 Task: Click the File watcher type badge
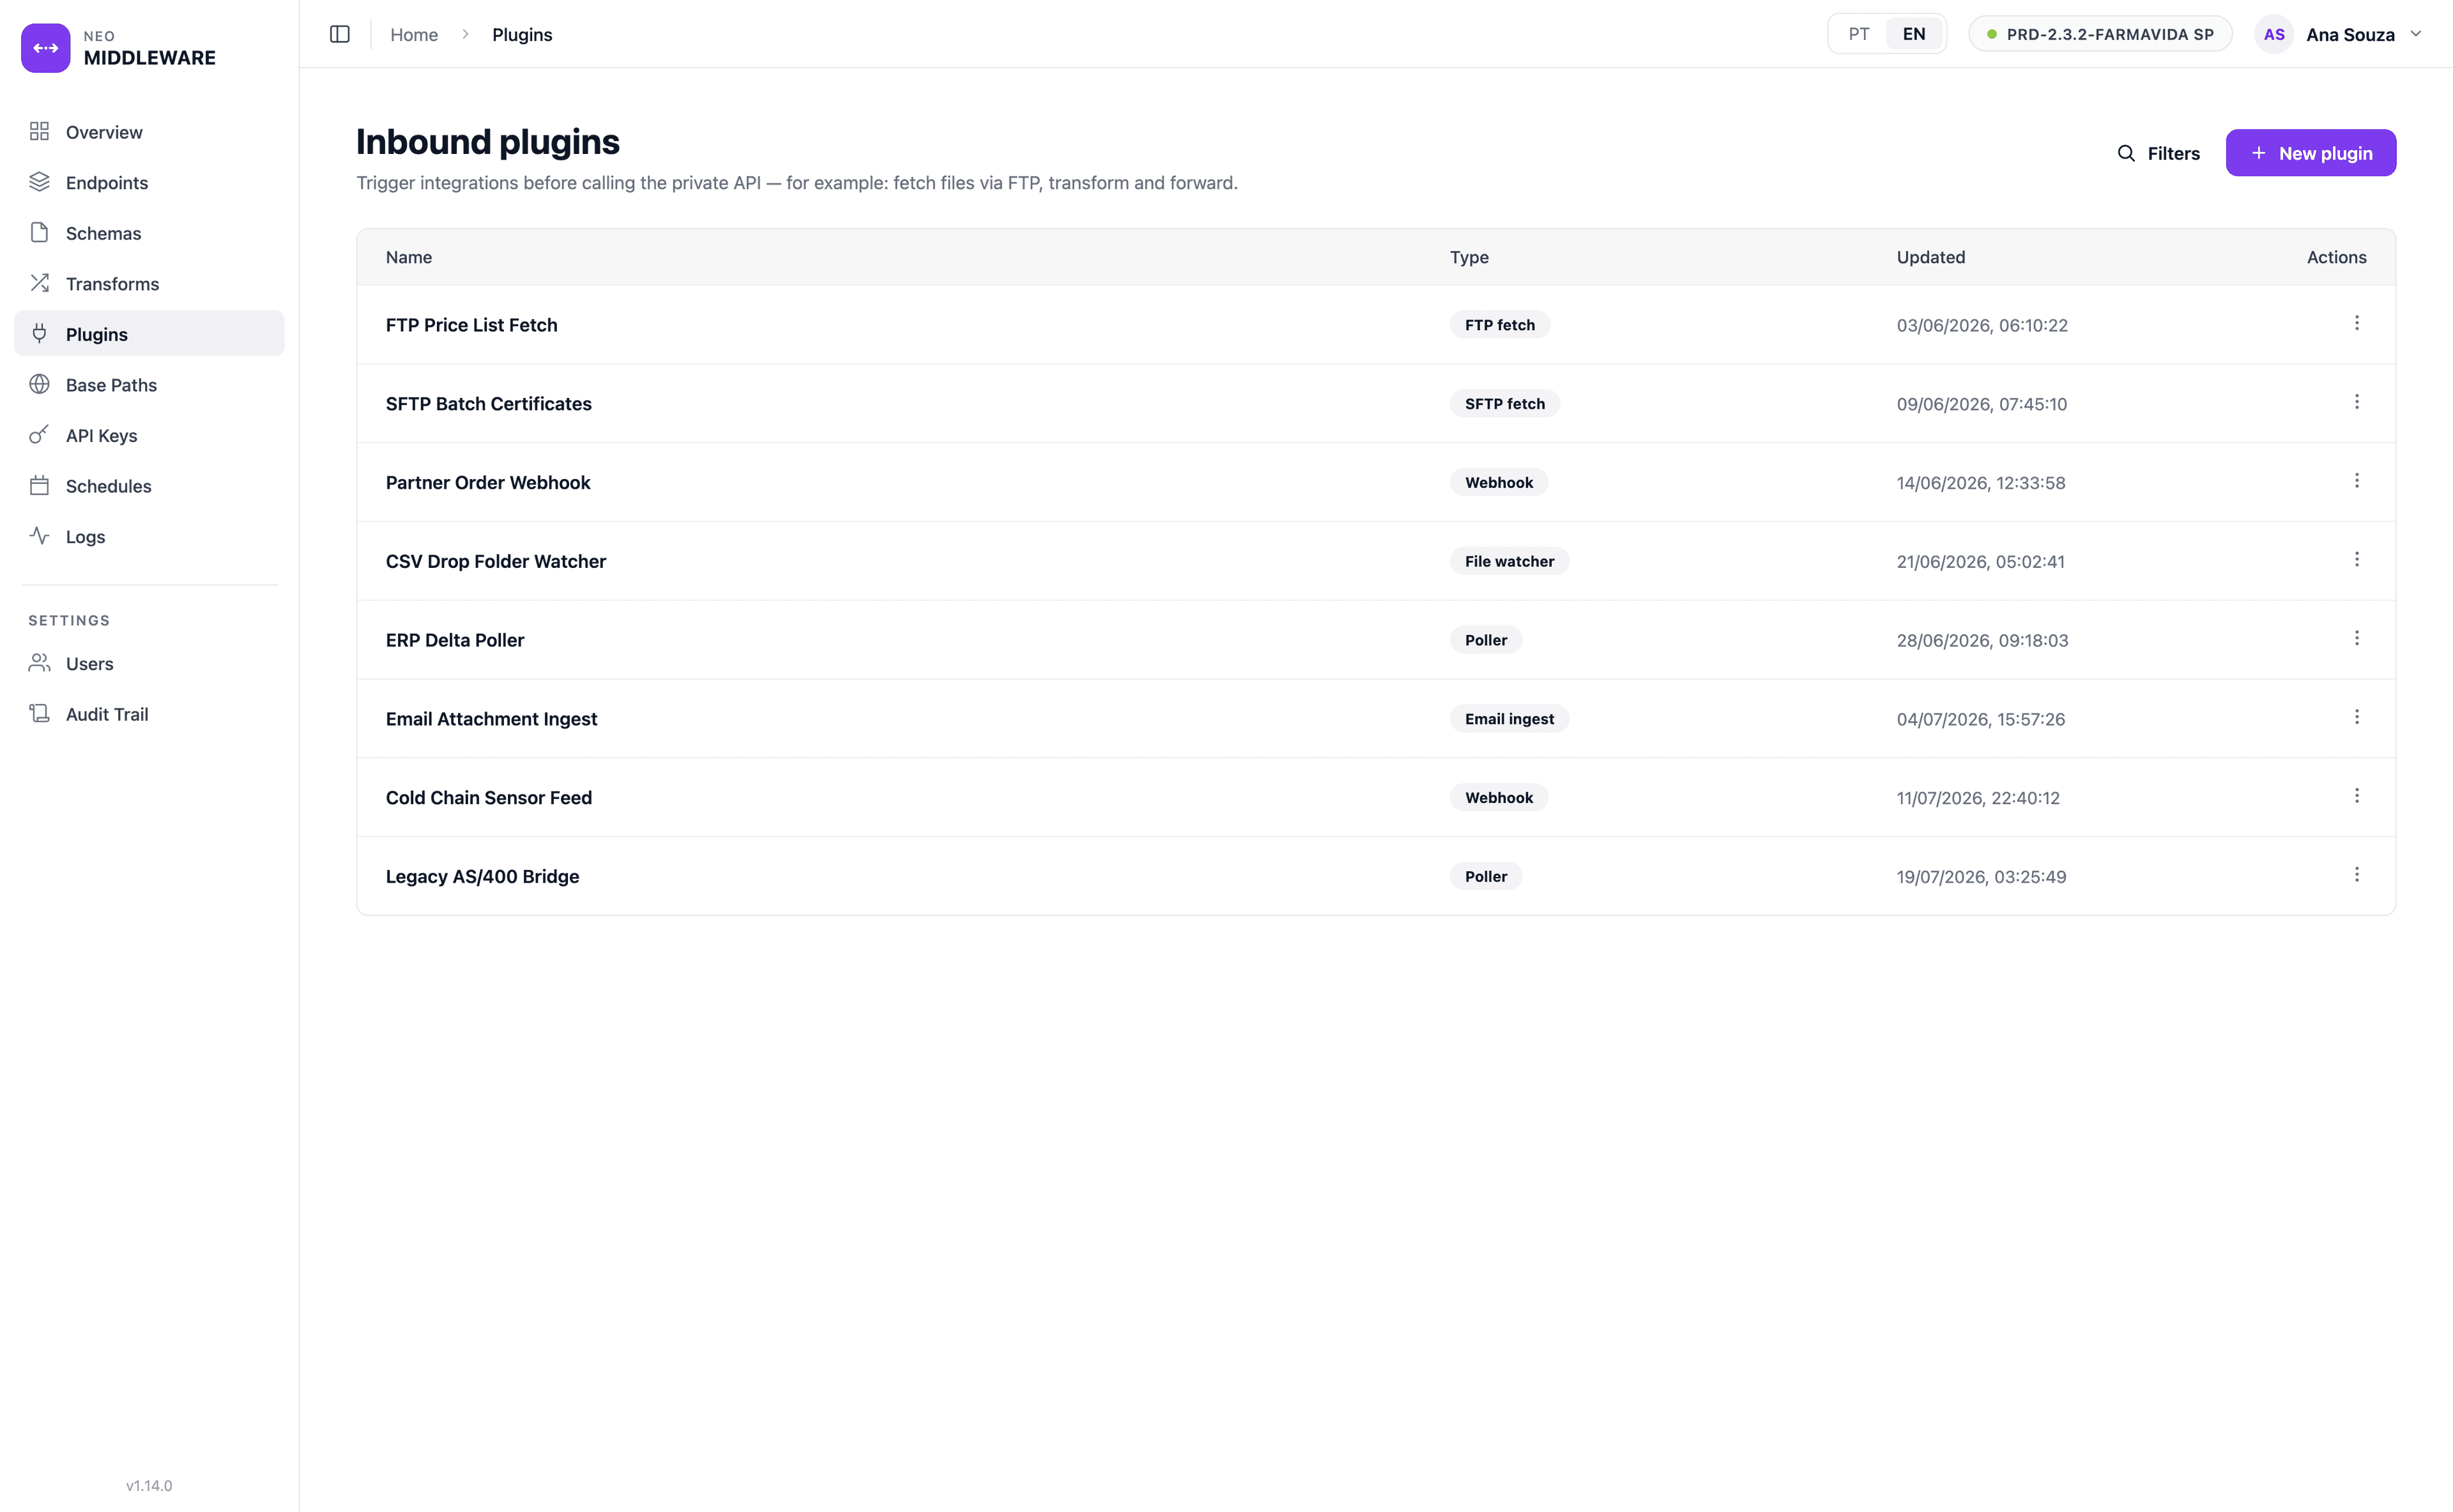point(1510,561)
